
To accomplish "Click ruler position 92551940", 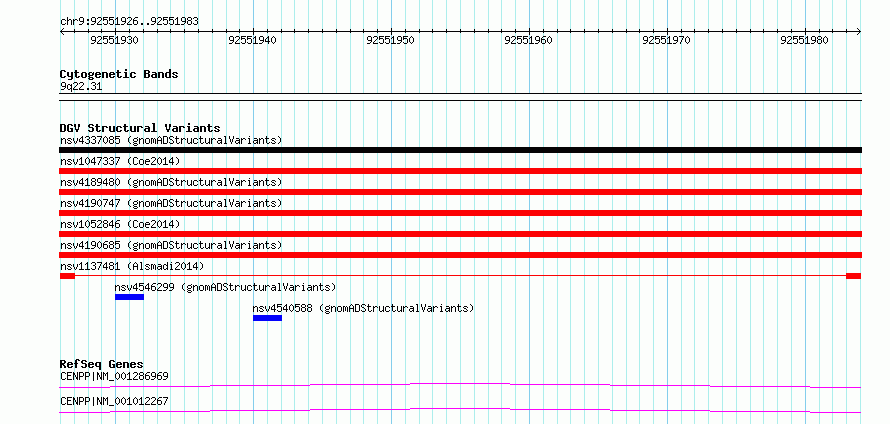I will click(252, 40).
